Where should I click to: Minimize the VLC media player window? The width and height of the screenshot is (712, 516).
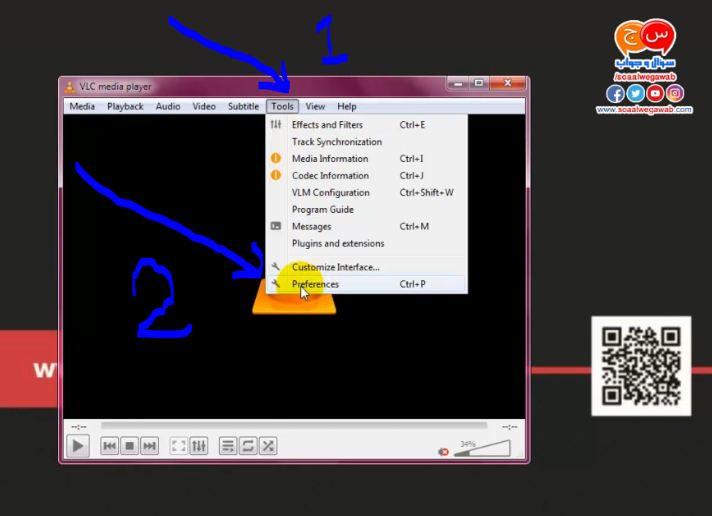pos(458,84)
